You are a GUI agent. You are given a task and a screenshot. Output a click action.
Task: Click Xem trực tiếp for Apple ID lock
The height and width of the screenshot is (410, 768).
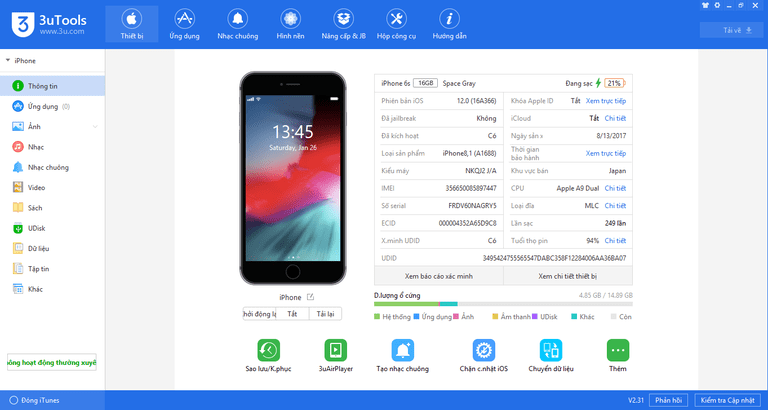click(x=606, y=101)
